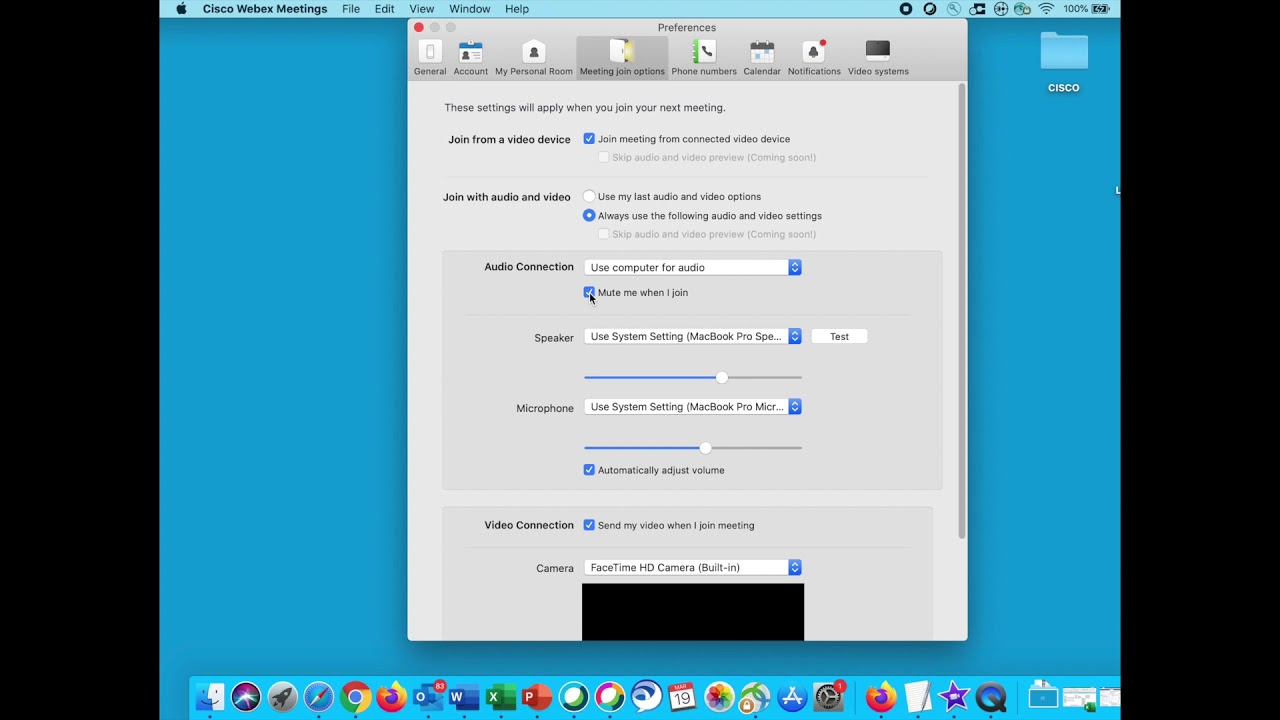Open the Speaker device dropdown
This screenshot has width=1280, height=720.
pyautogui.click(x=693, y=337)
